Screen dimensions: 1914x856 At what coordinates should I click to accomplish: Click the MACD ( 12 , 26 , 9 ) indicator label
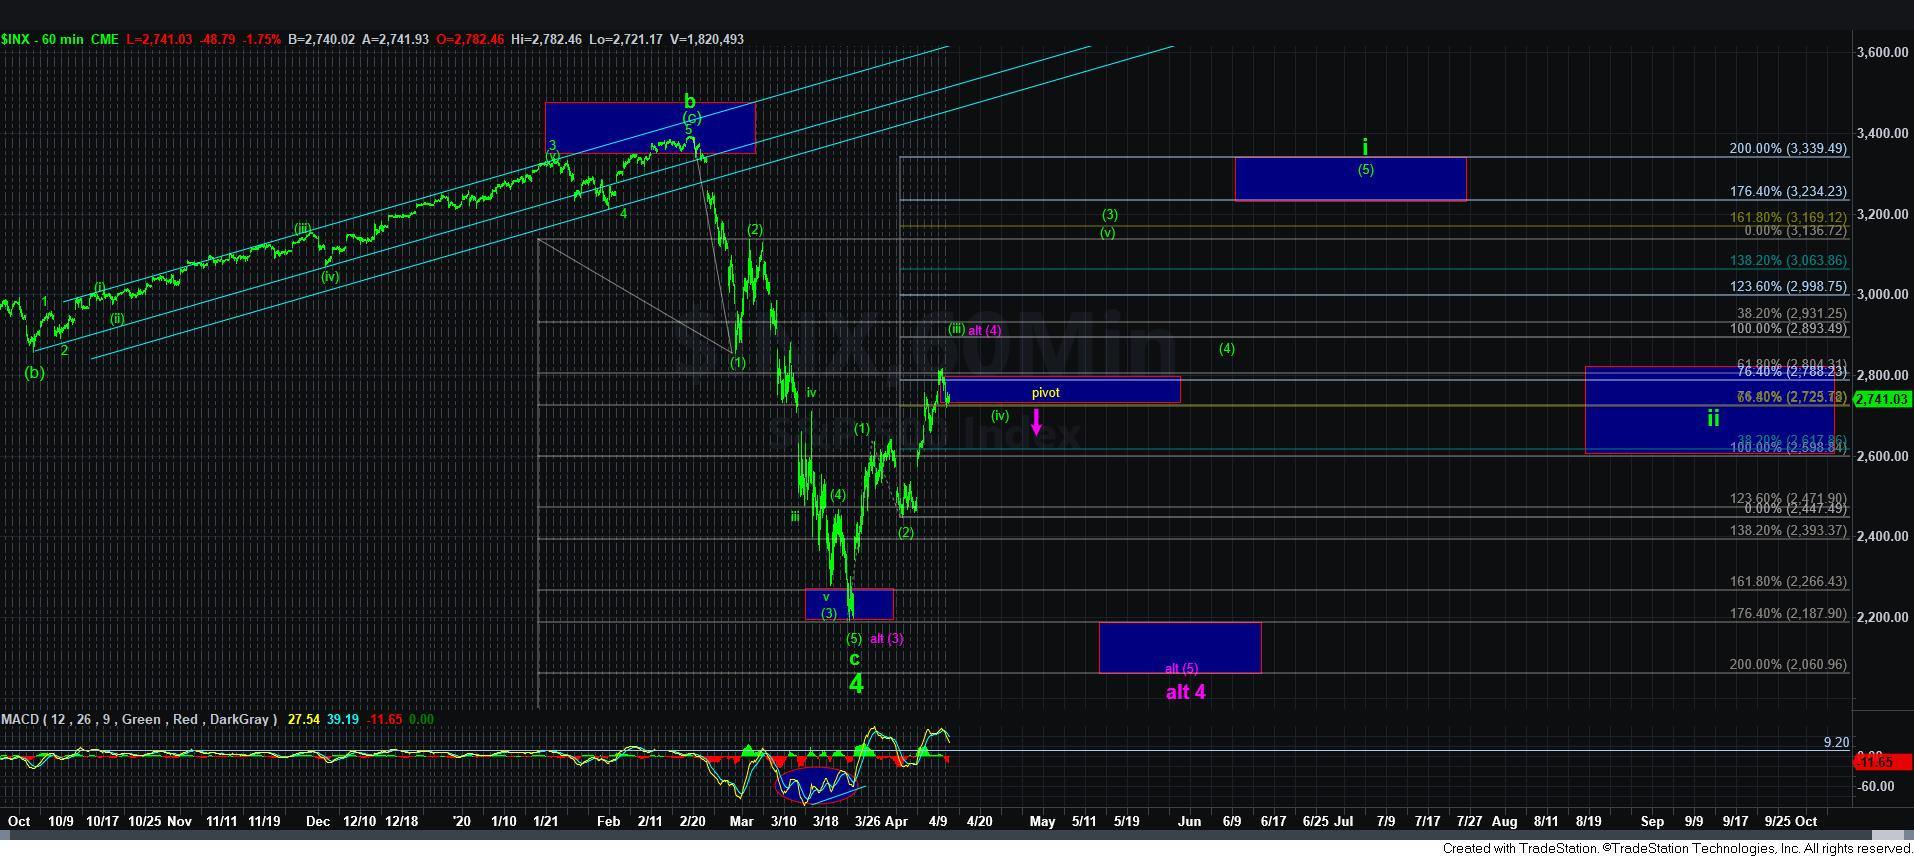(139, 719)
